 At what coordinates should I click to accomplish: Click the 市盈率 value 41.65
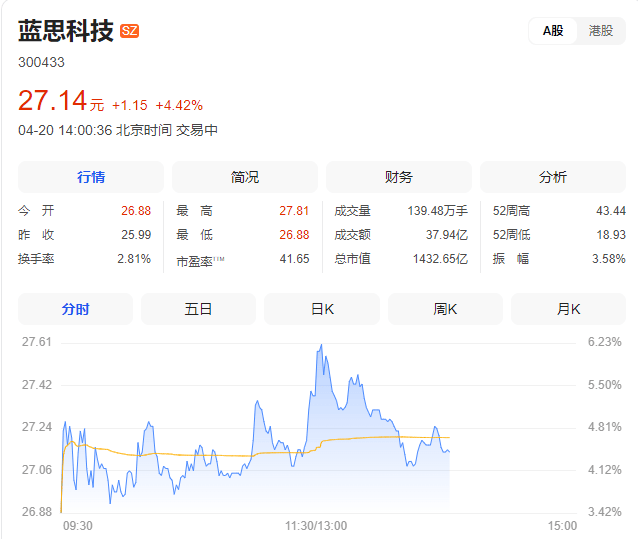click(294, 259)
